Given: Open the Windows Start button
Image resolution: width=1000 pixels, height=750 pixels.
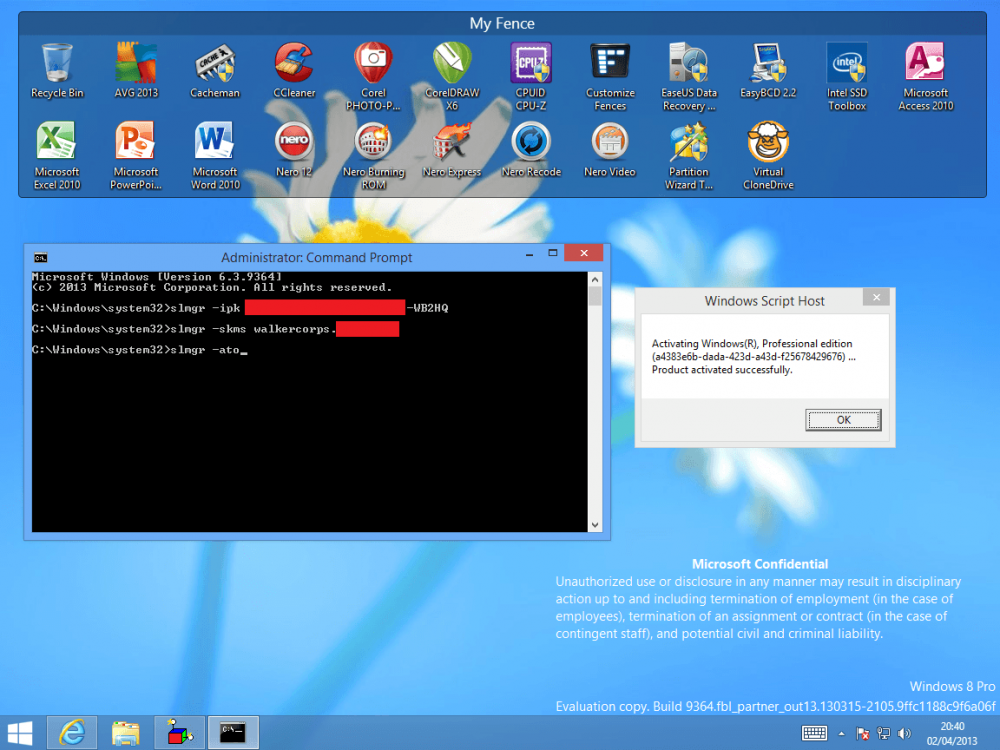Looking at the screenshot, I should (x=20, y=733).
